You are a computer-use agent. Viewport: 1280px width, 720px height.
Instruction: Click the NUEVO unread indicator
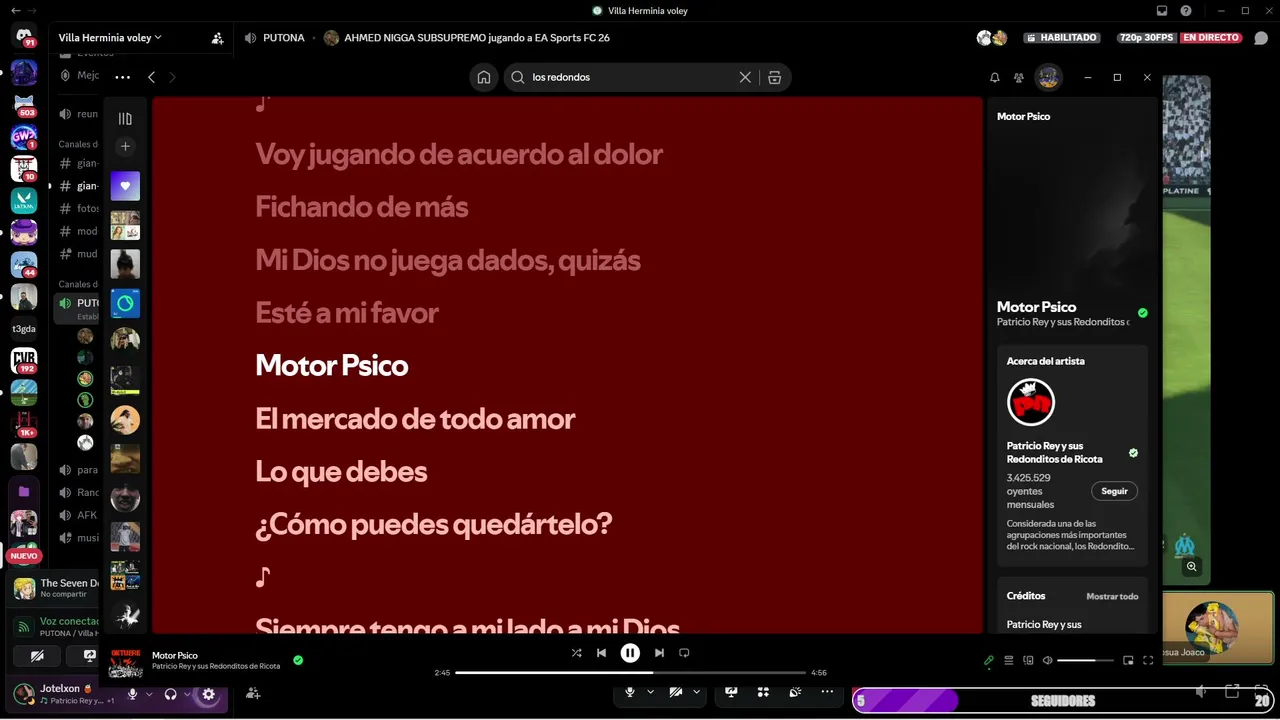point(24,556)
